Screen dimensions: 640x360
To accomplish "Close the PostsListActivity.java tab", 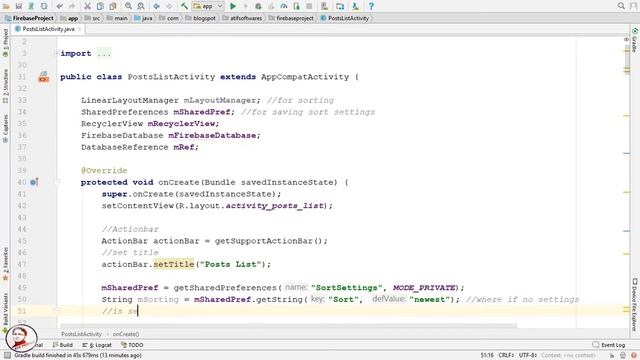I will pos(79,29).
